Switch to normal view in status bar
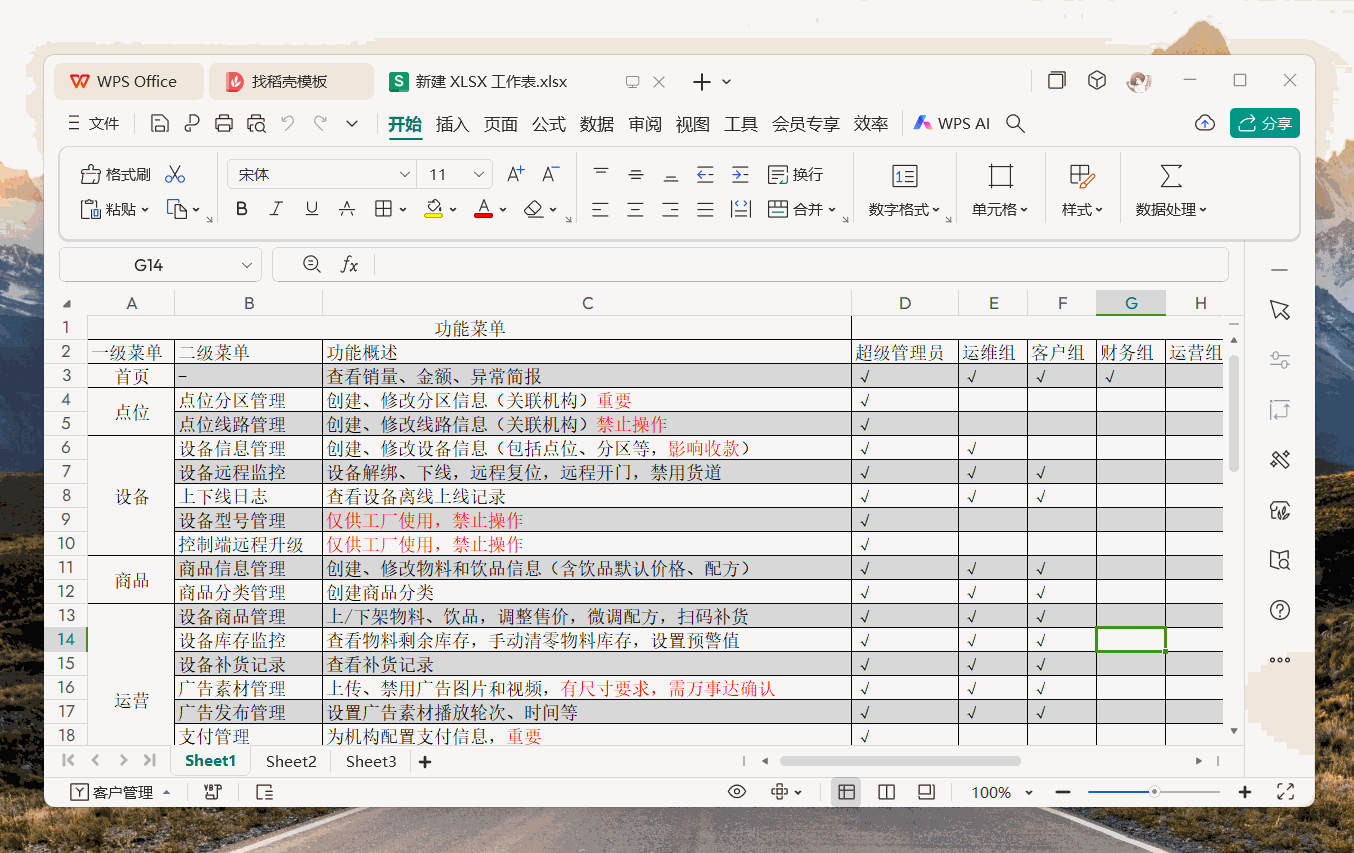 coord(846,792)
